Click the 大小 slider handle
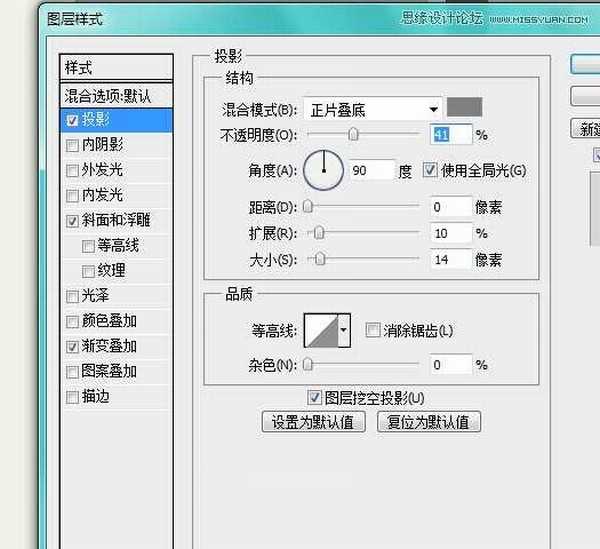 tap(320, 259)
